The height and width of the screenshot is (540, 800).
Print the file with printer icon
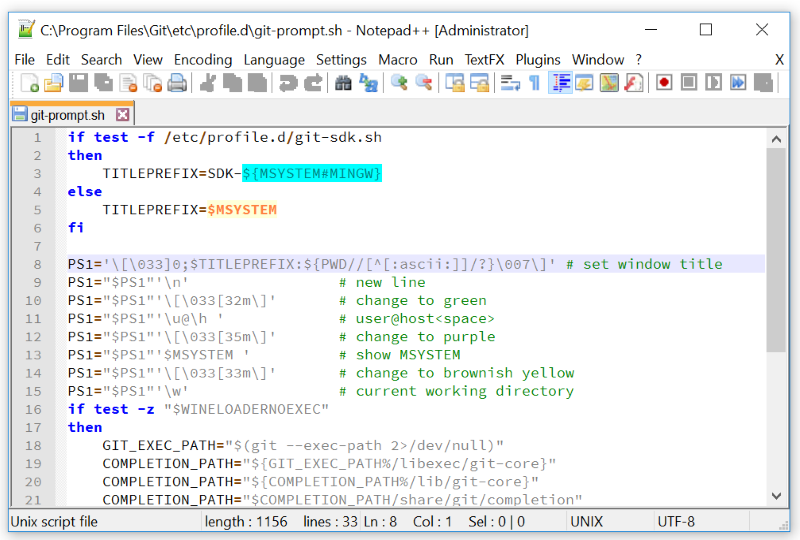coord(177,83)
